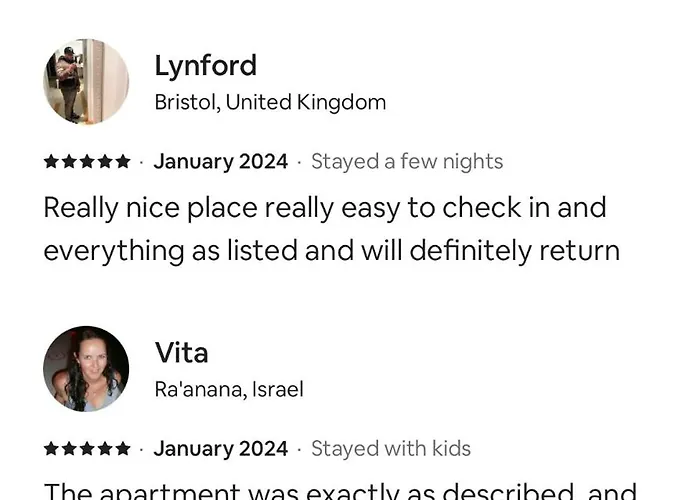700x500 pixels.
Task: Click January 2024 on Lynford's review
Action: (221, 162)
